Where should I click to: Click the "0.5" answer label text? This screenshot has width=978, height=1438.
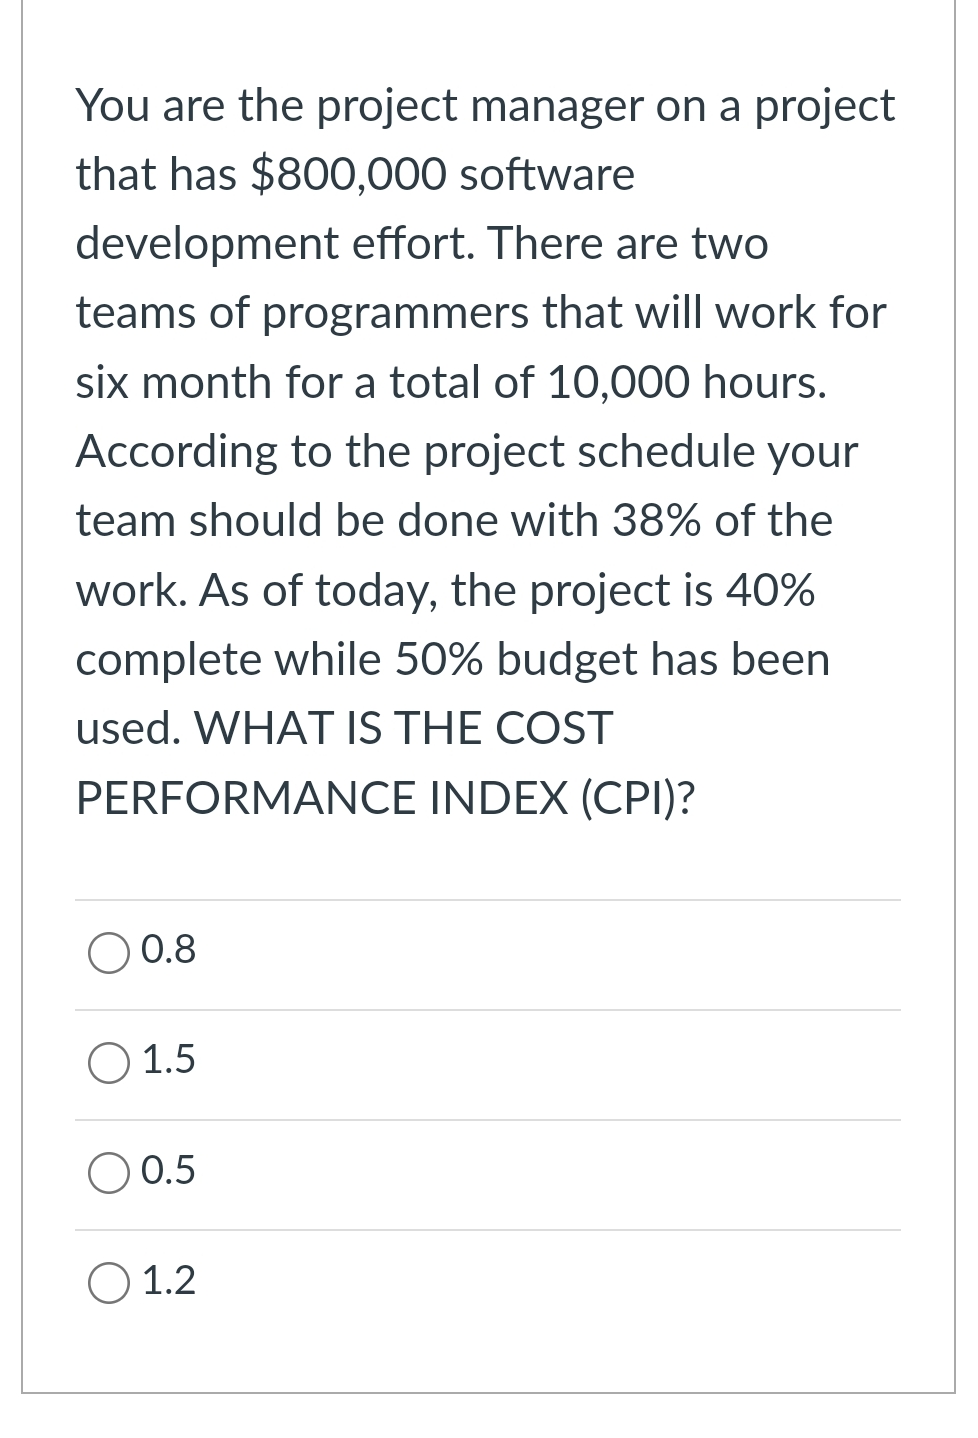(x=169, y=1170)
